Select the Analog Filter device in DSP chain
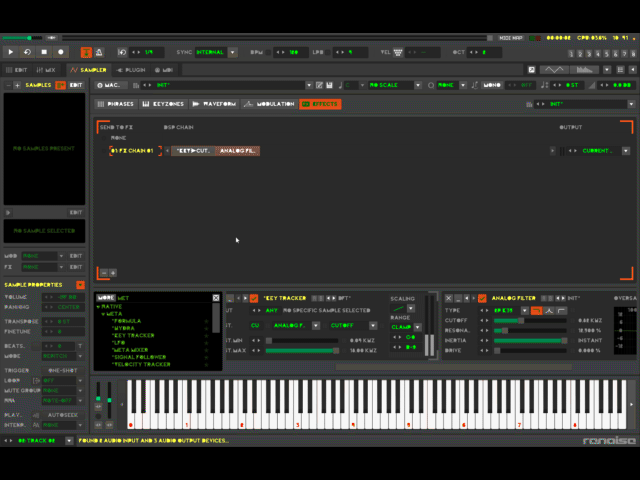 237,151
